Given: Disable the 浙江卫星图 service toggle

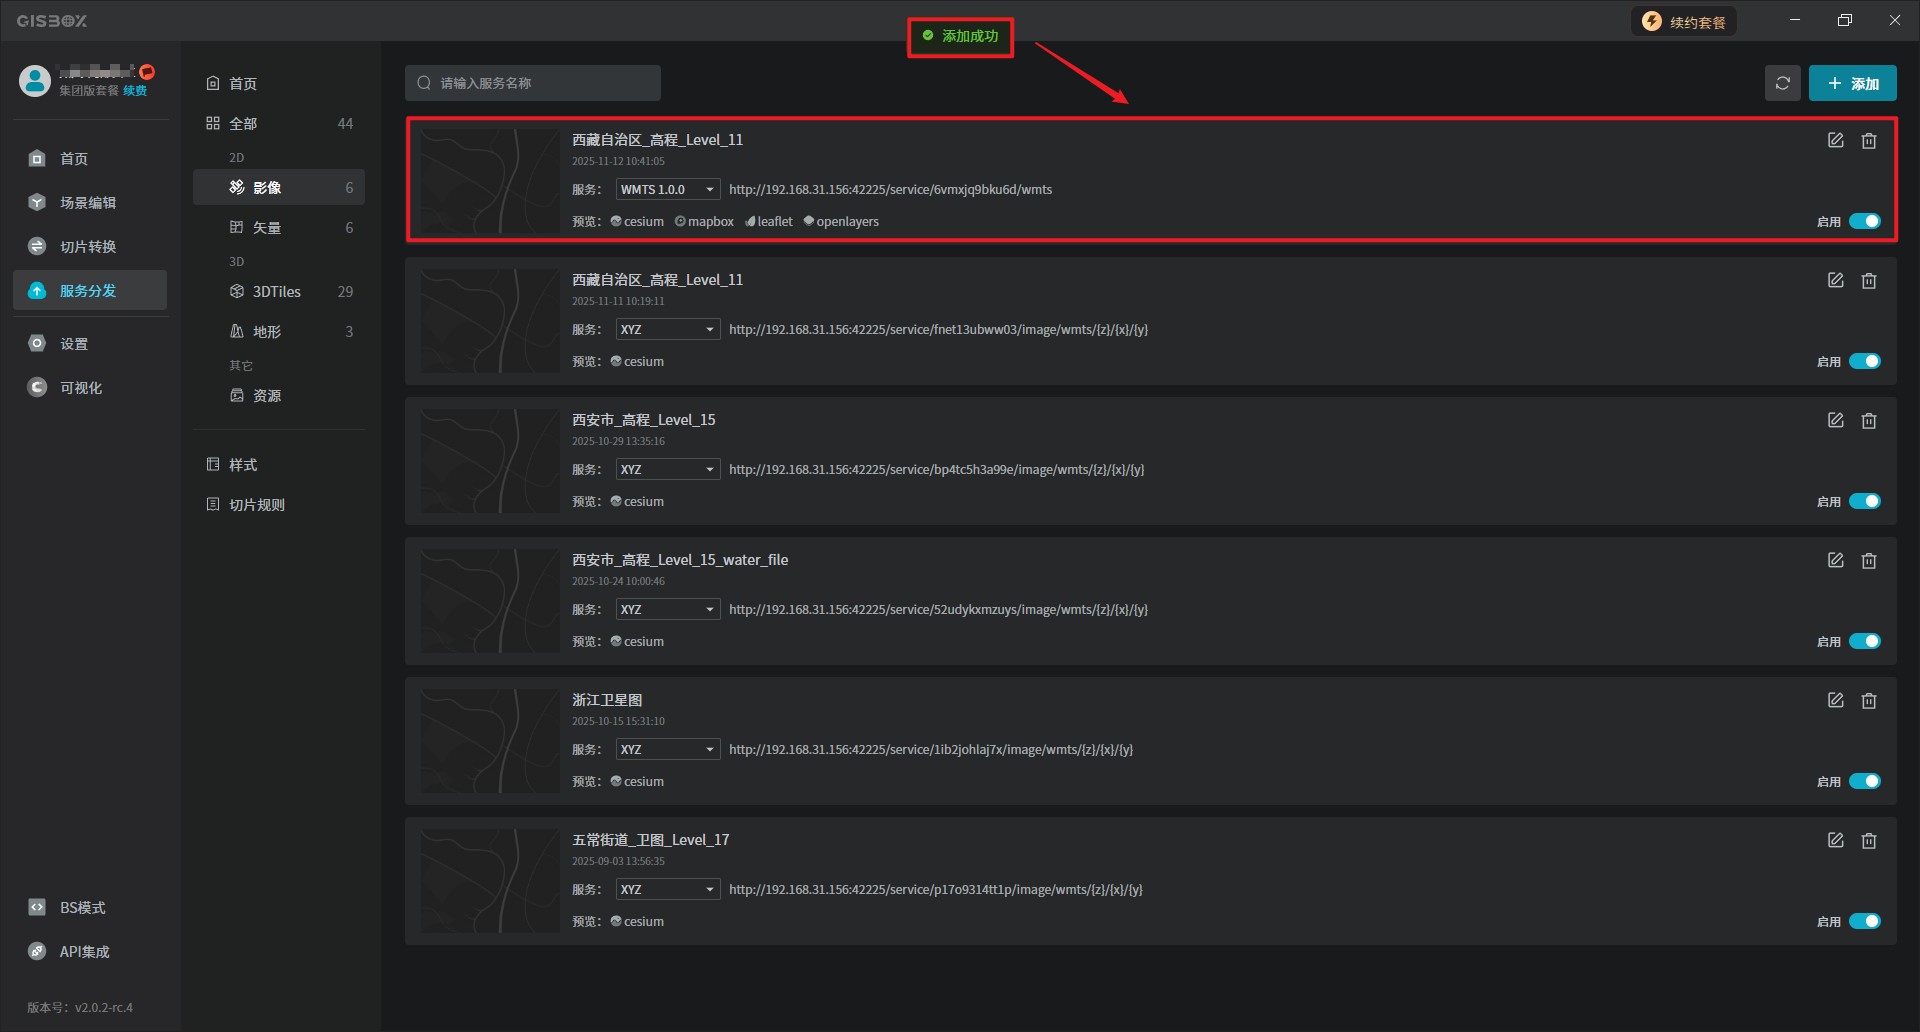Looking at the screenshot, I should 1864,781.
